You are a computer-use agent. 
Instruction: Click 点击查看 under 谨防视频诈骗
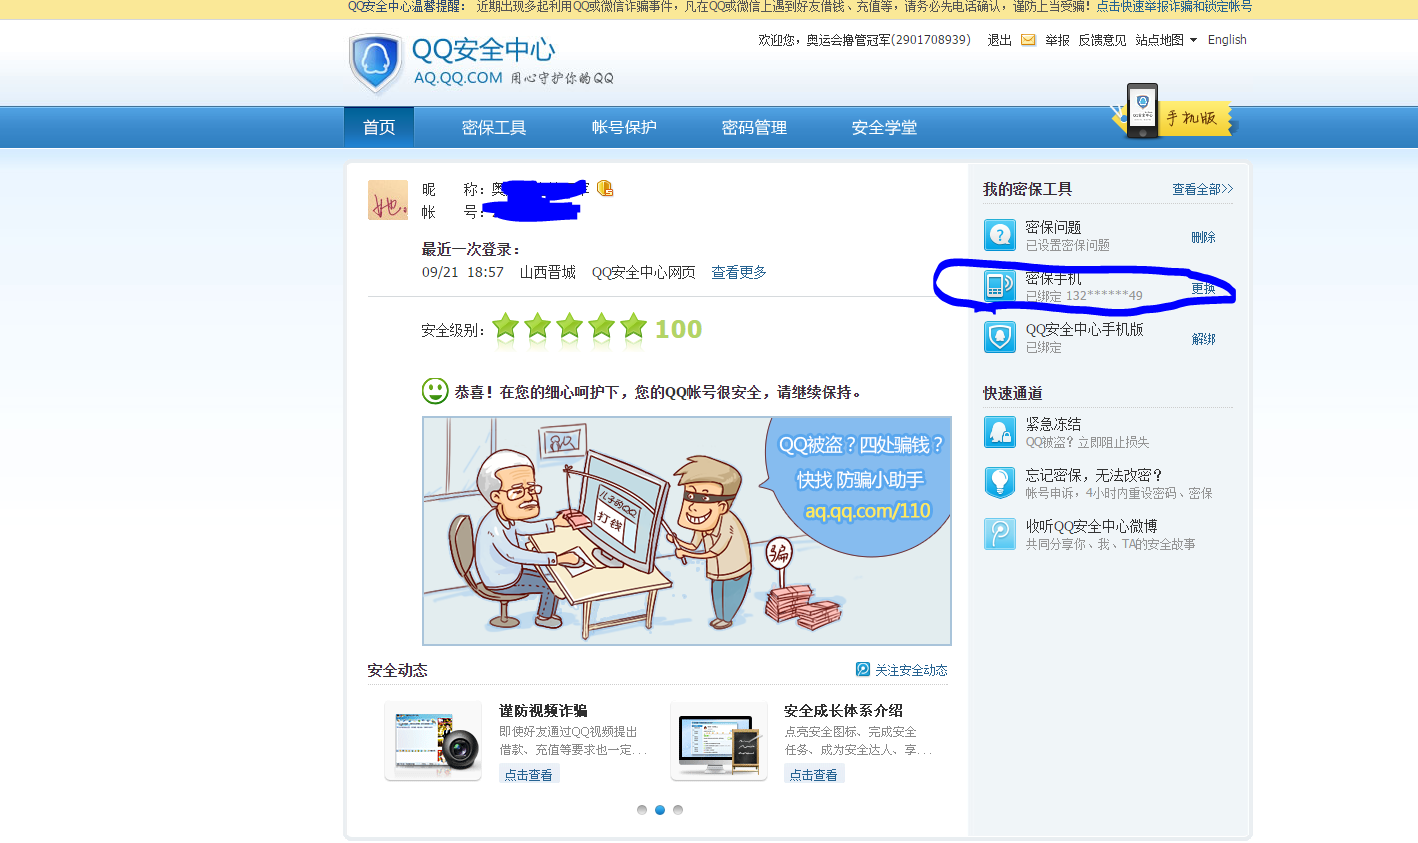[528, 774]
